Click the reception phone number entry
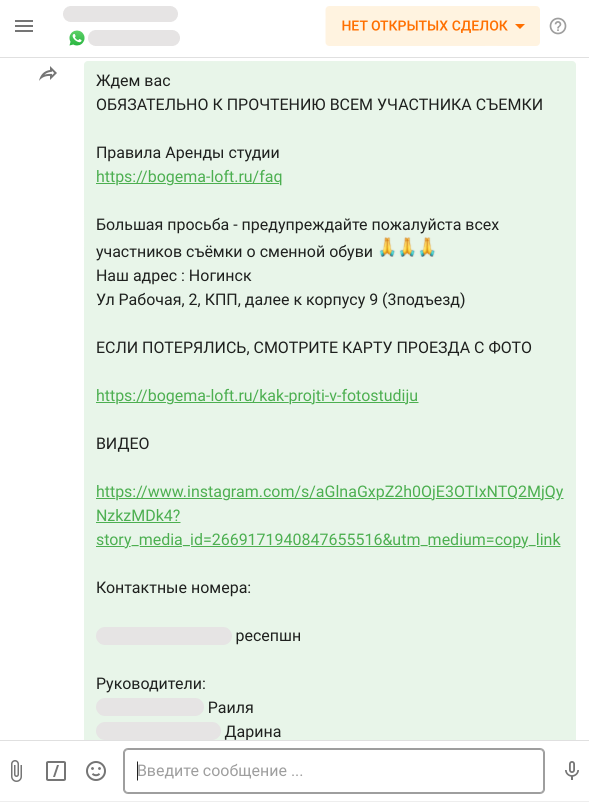This screenshot has height=802, width=589. point(163,636)
